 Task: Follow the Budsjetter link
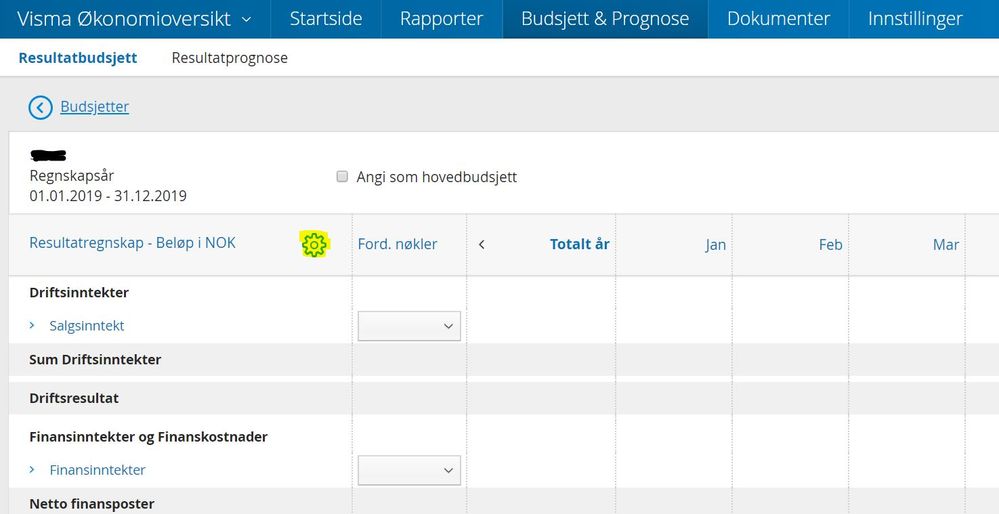94,107
